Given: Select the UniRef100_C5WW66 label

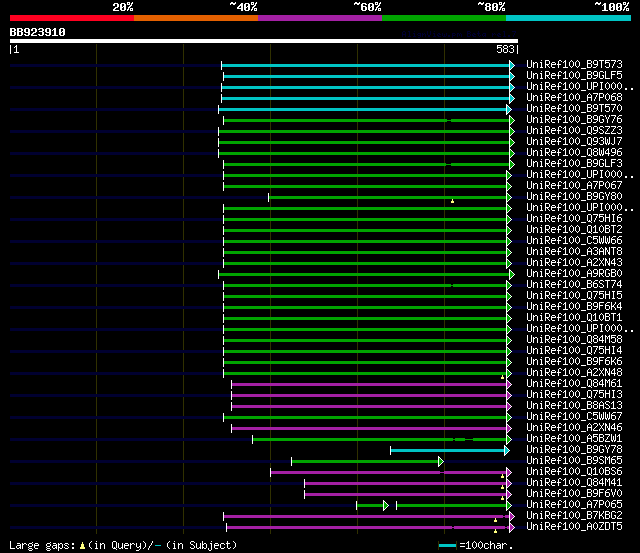Looking at the screenshot, I should tap(574, 241).
